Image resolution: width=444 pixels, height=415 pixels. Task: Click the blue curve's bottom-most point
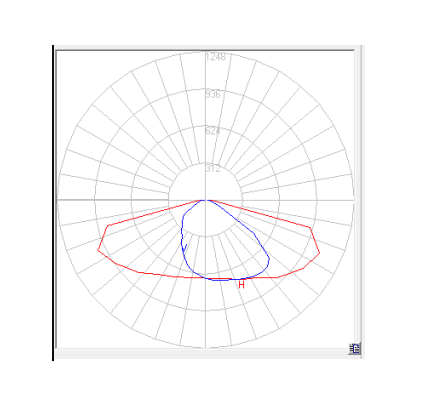click(x=220, y=280)
